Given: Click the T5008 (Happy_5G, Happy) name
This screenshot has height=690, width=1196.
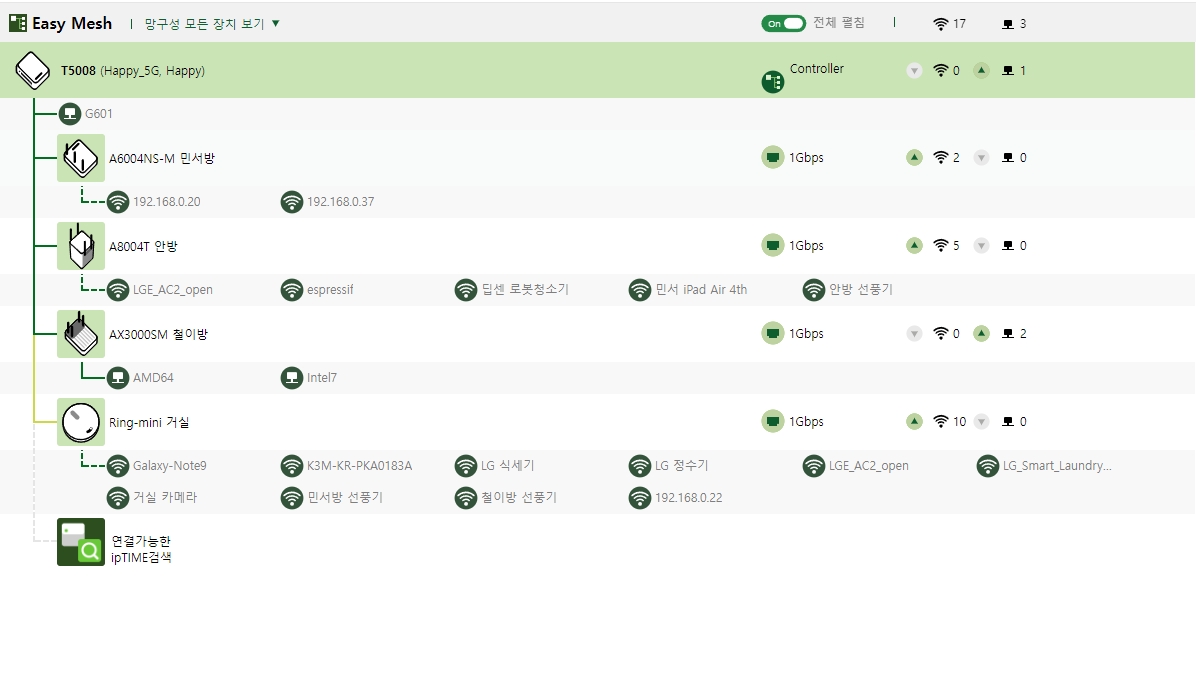Looking at the screenshot, I should pyautogui.click(x=133, y=71).
